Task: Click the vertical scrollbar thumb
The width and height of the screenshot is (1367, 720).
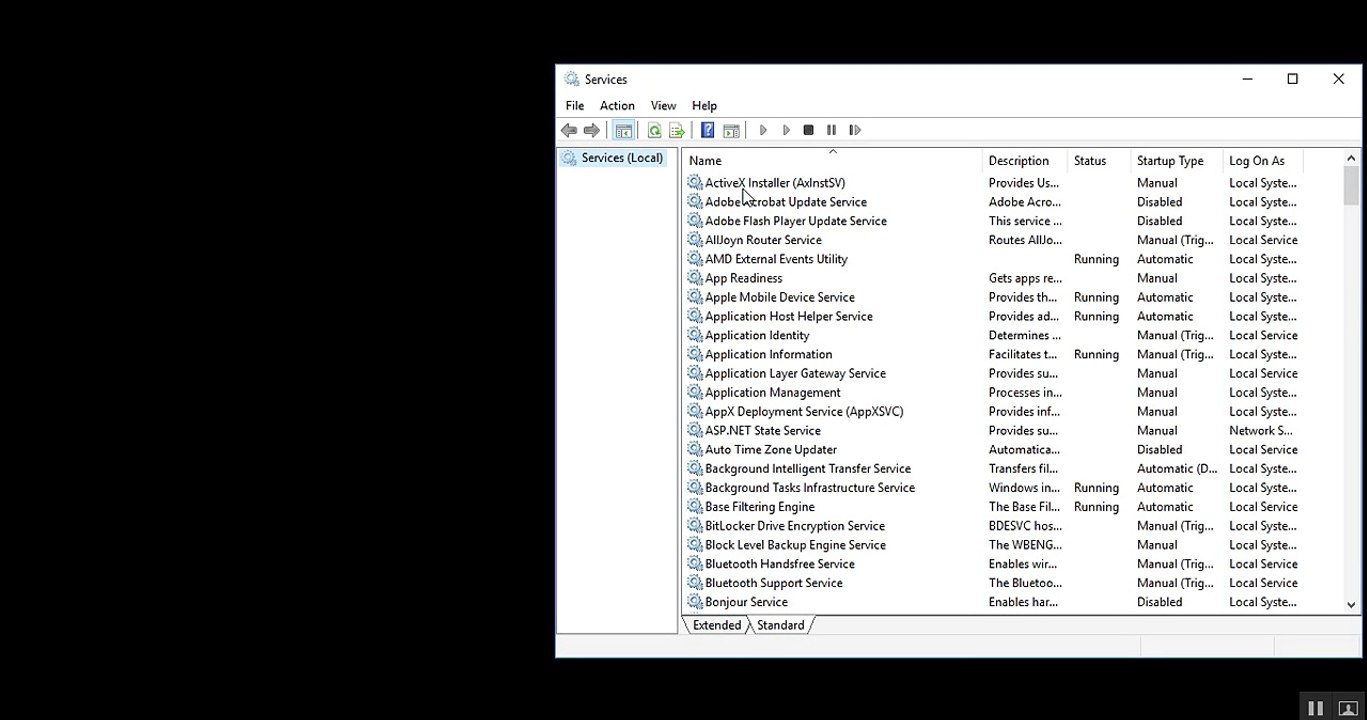Action: tap(1351, 186)
